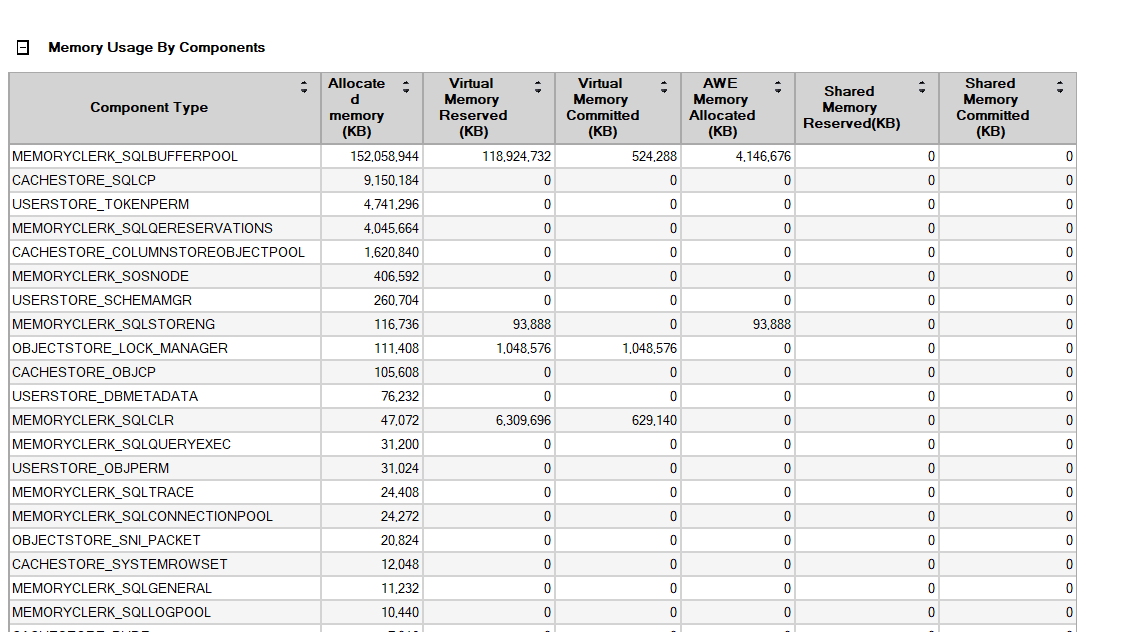The width and height of the screenshot is (1121, 632).
Task: Sort by Component Type column arrows
Action: pyautogui.click(x=304, y=87)
